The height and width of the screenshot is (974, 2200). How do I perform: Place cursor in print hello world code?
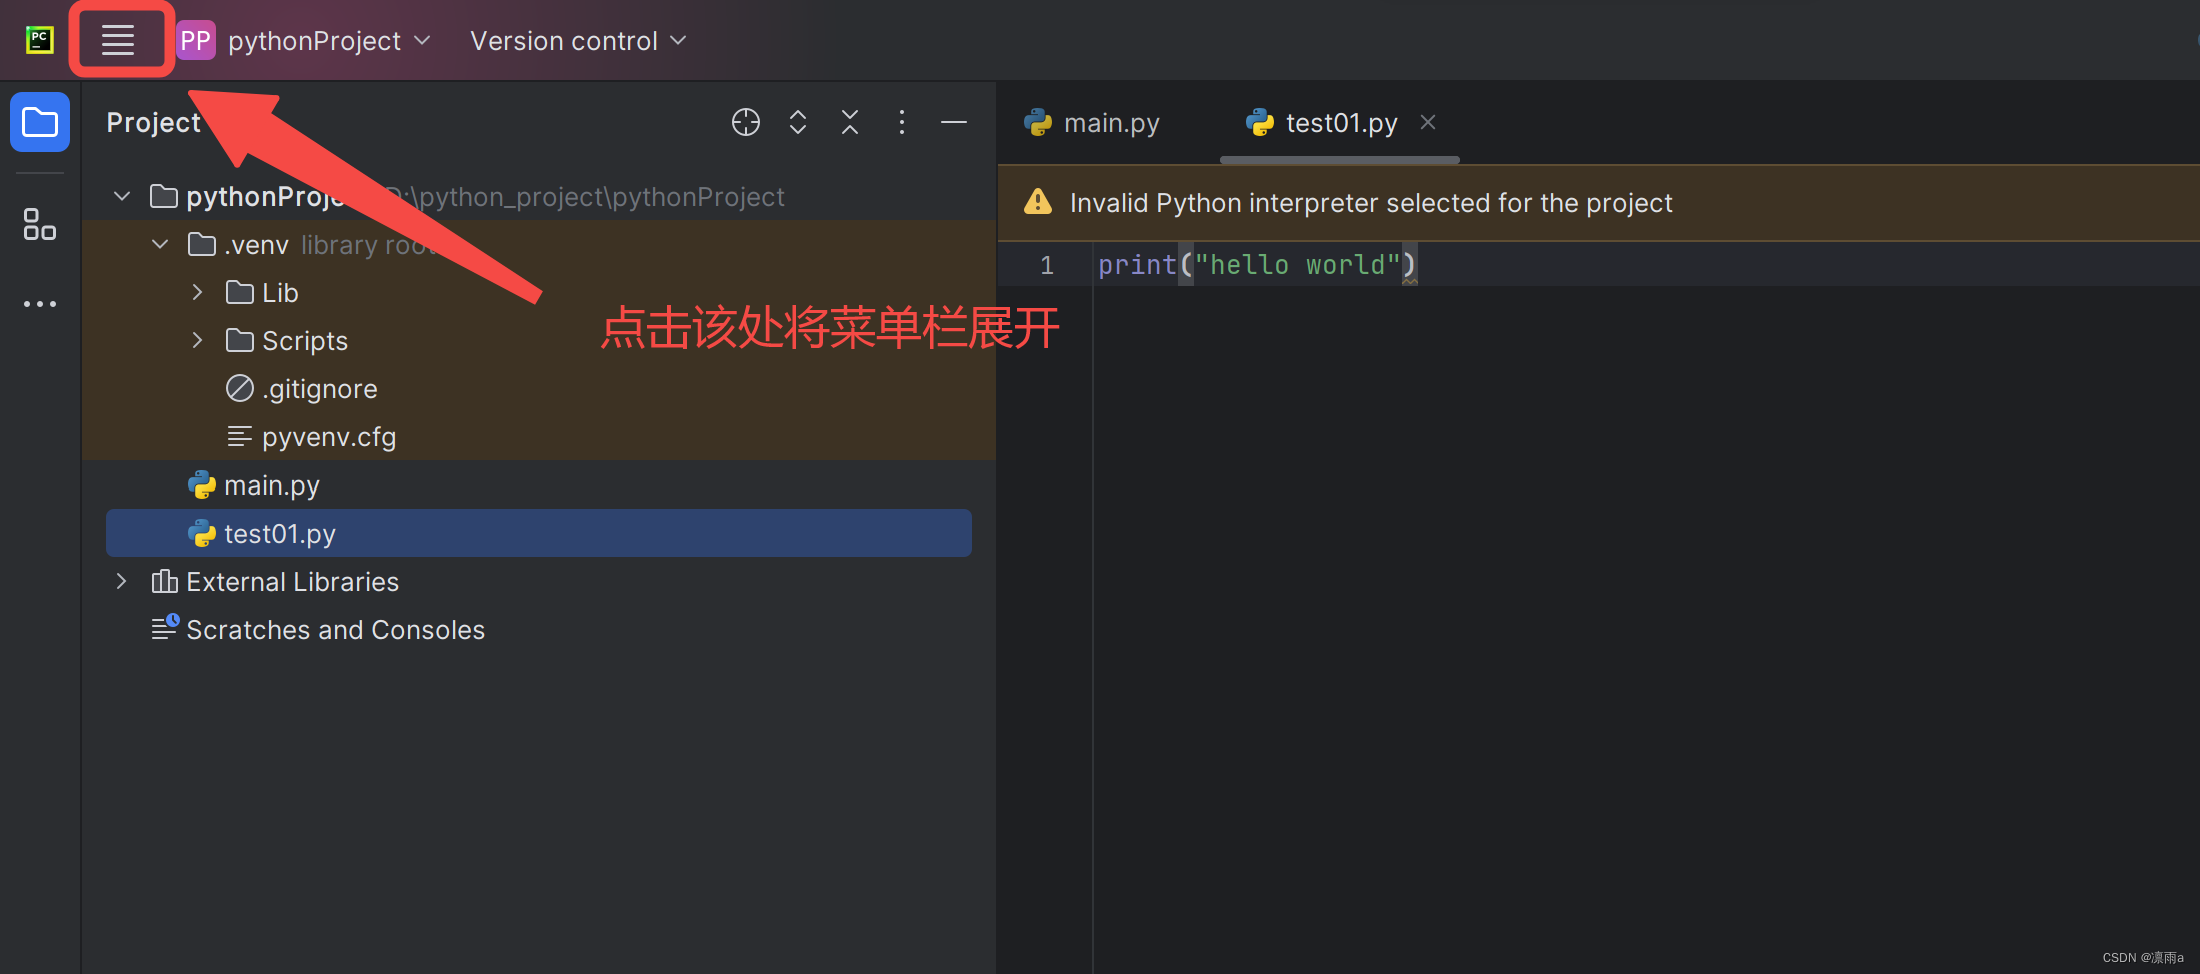(x=1257, y=265)
